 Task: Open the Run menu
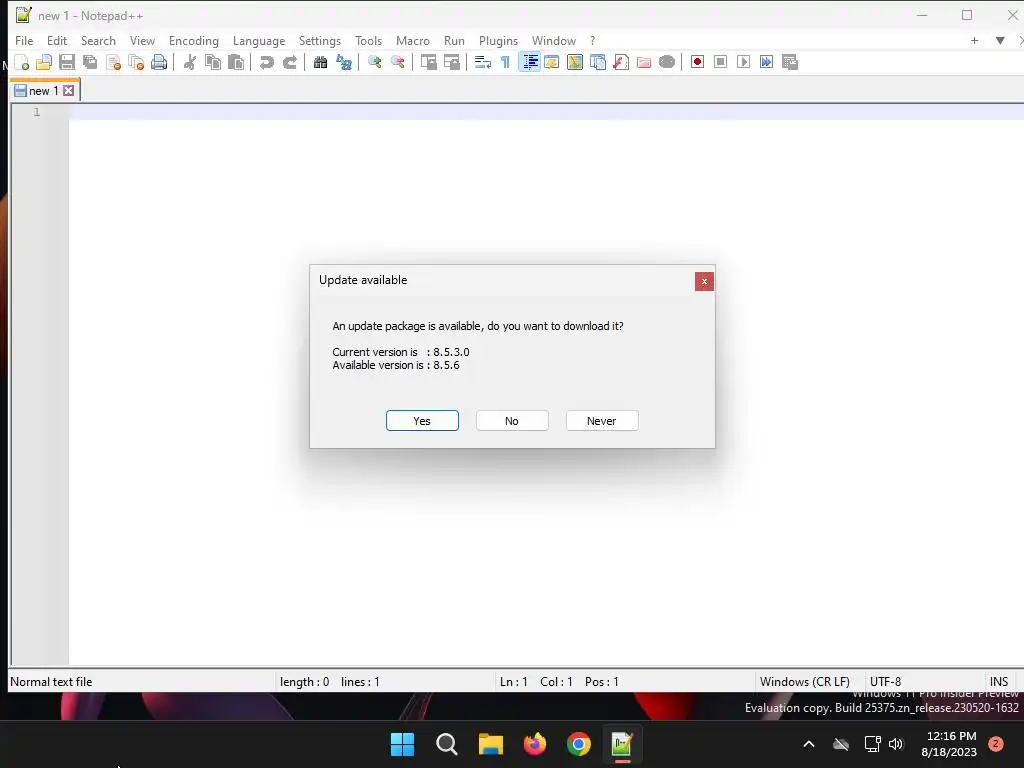coord(454,40)
